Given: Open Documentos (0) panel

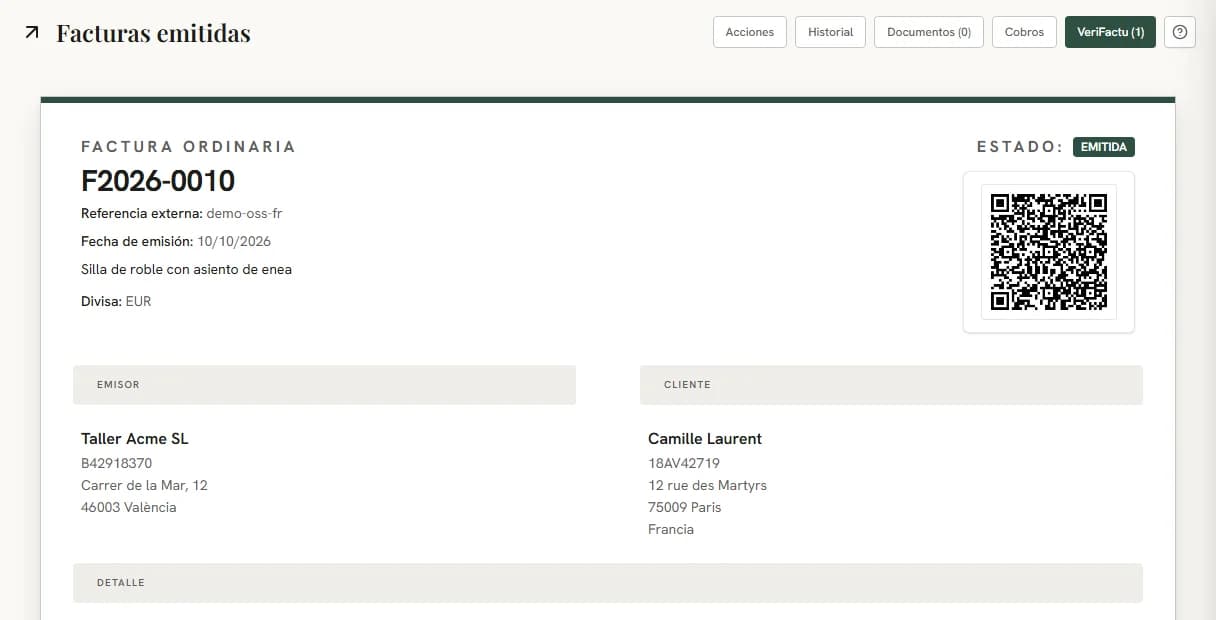Looking at the screenshot, I should tap(929, 32).
